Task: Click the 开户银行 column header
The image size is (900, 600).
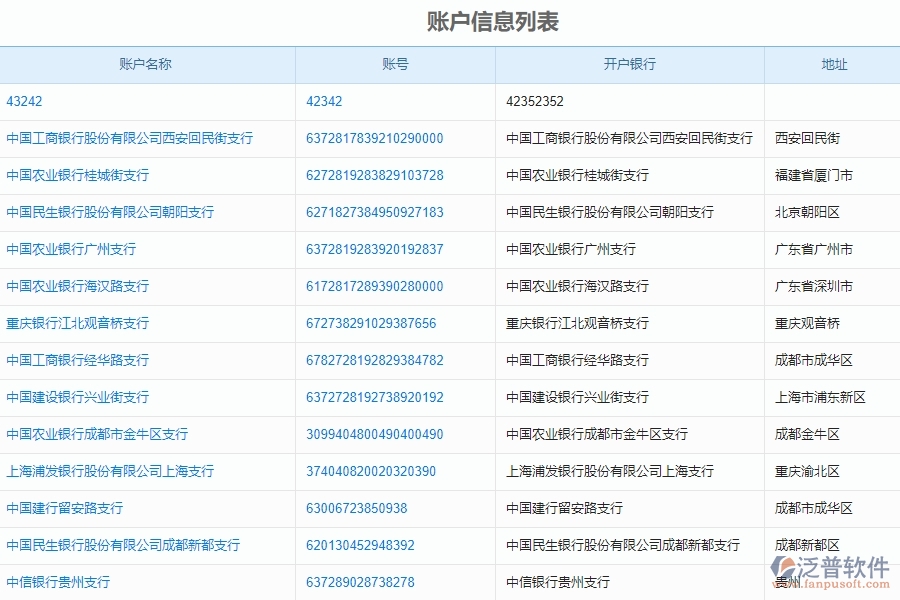Action: click(x=629, y=64)
